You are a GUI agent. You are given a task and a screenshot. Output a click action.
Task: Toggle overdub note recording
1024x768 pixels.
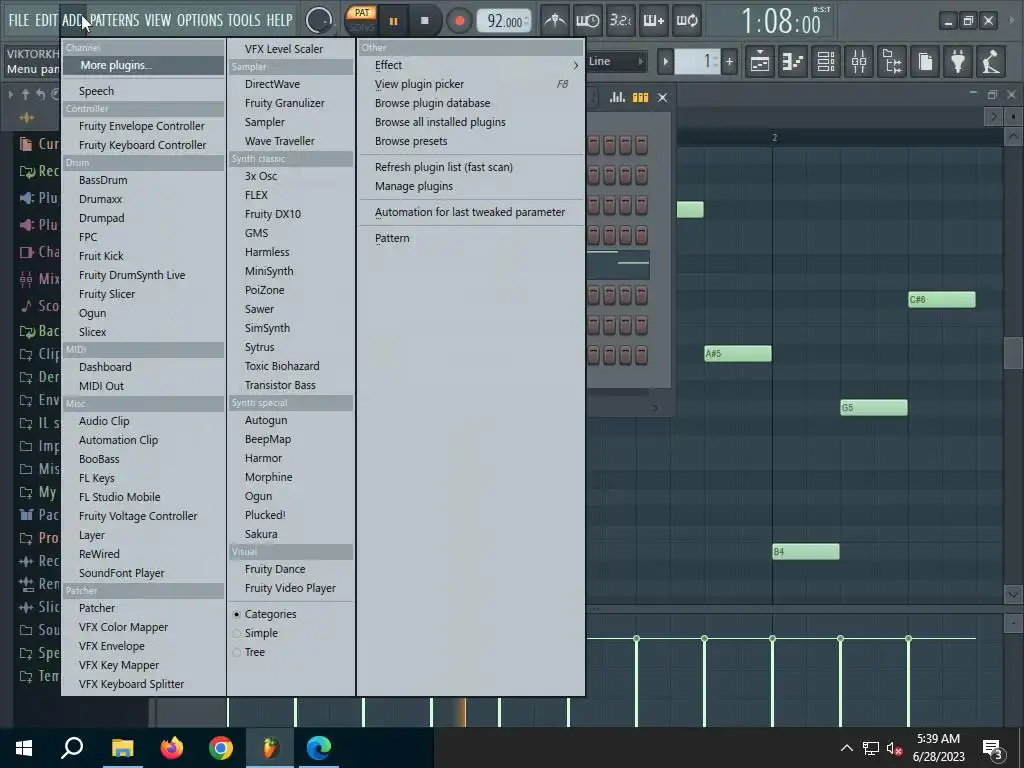[653, 20]
